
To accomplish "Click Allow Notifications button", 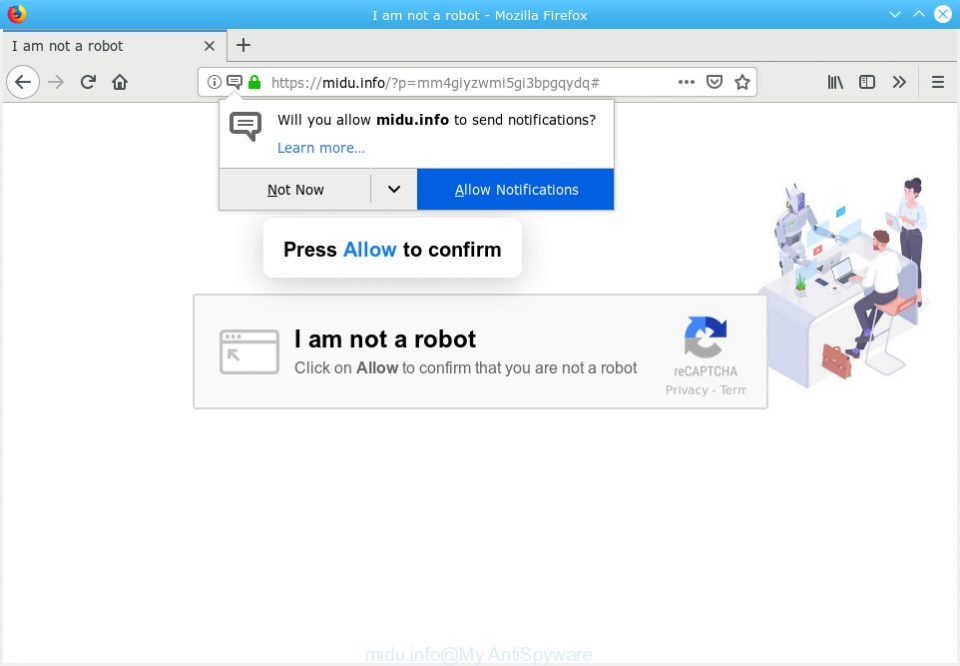I will 516,190.
